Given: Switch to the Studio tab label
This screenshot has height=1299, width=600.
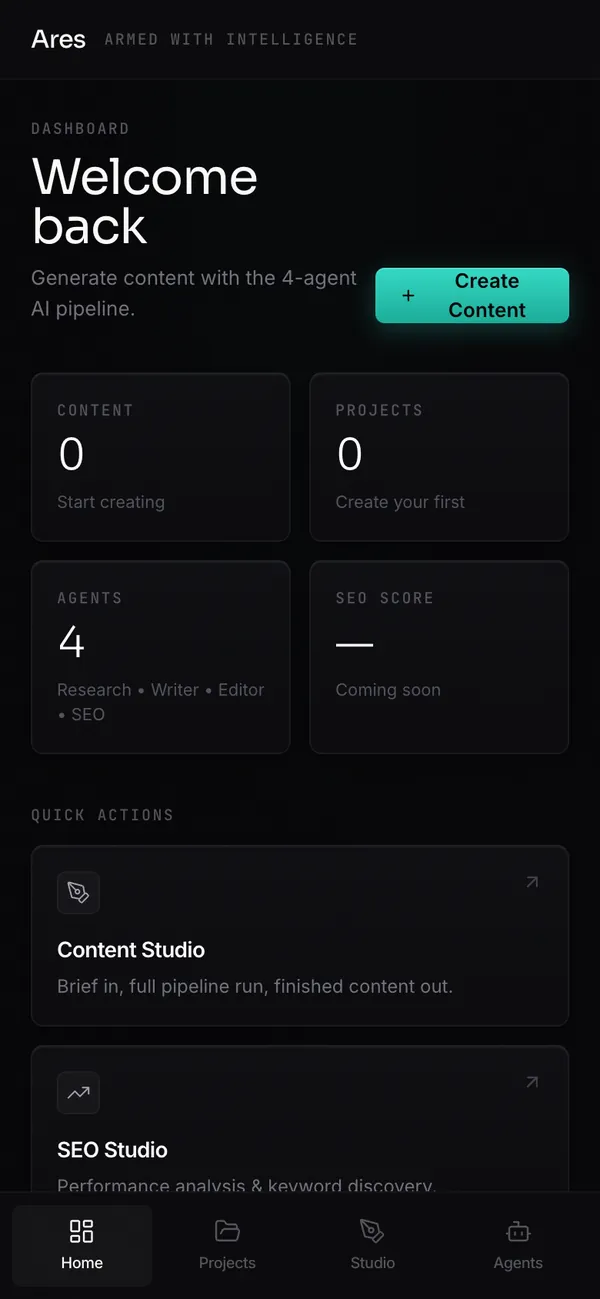Looking at the screenshot, I should point(372,1263).
